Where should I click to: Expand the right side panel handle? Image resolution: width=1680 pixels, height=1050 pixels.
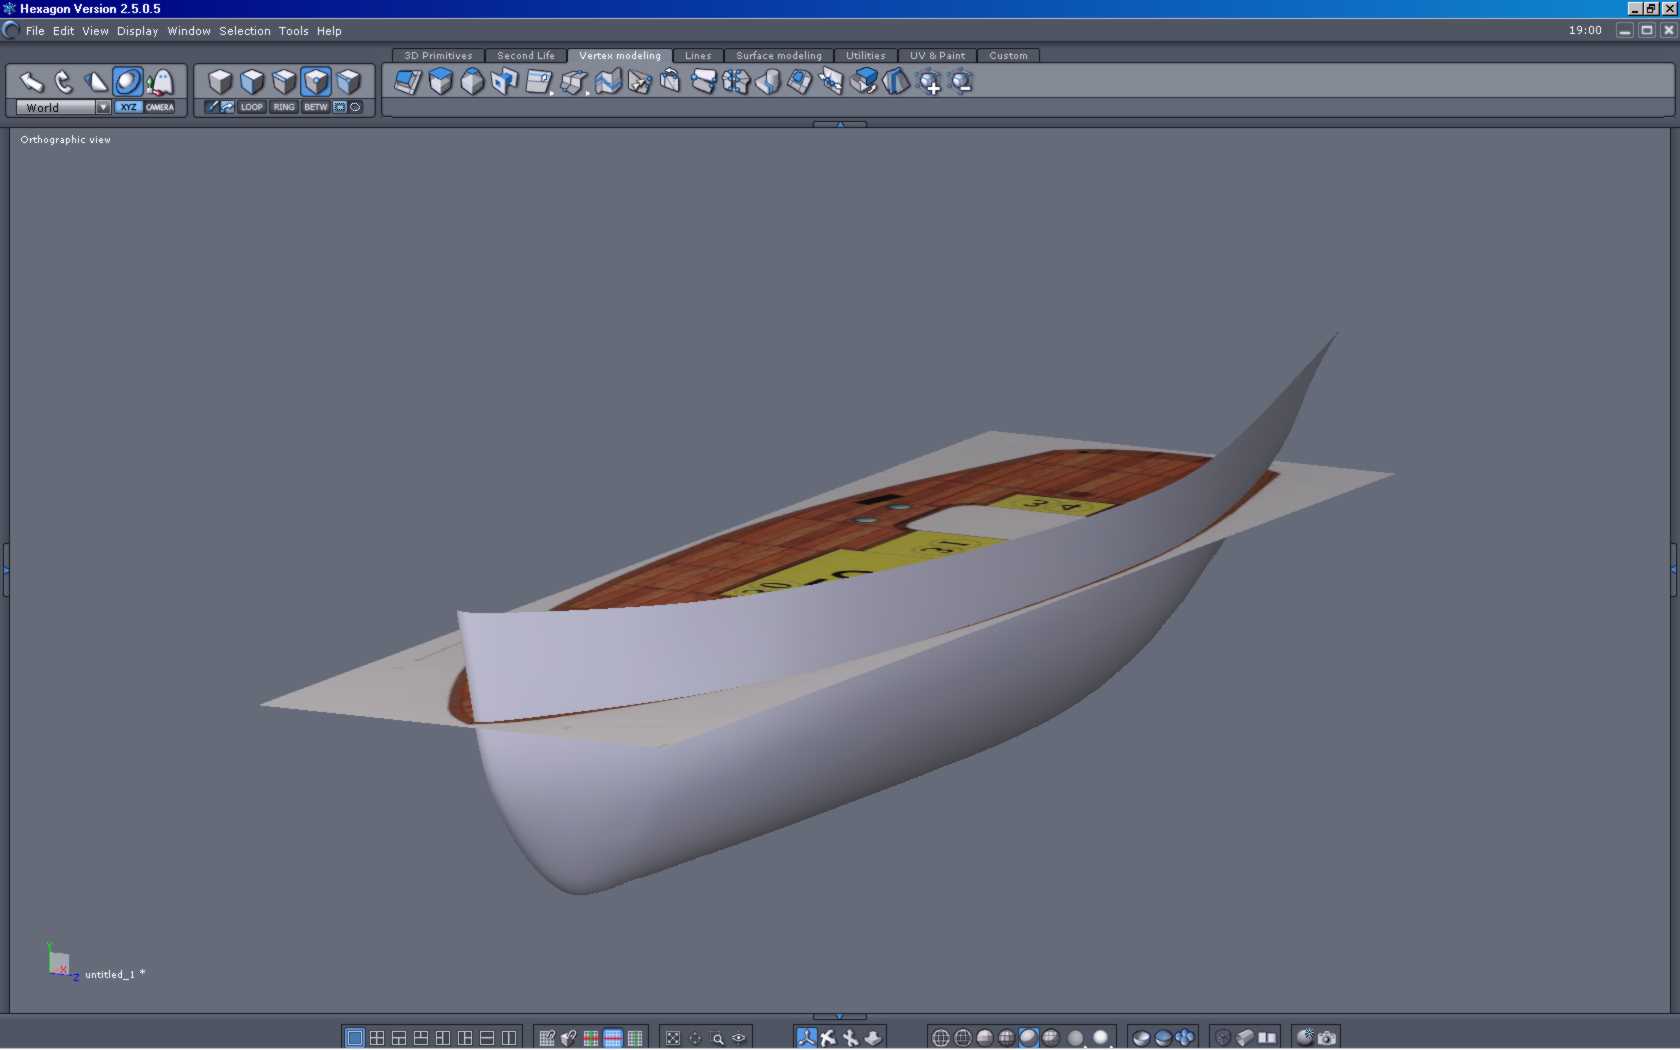coord(1674,570)
